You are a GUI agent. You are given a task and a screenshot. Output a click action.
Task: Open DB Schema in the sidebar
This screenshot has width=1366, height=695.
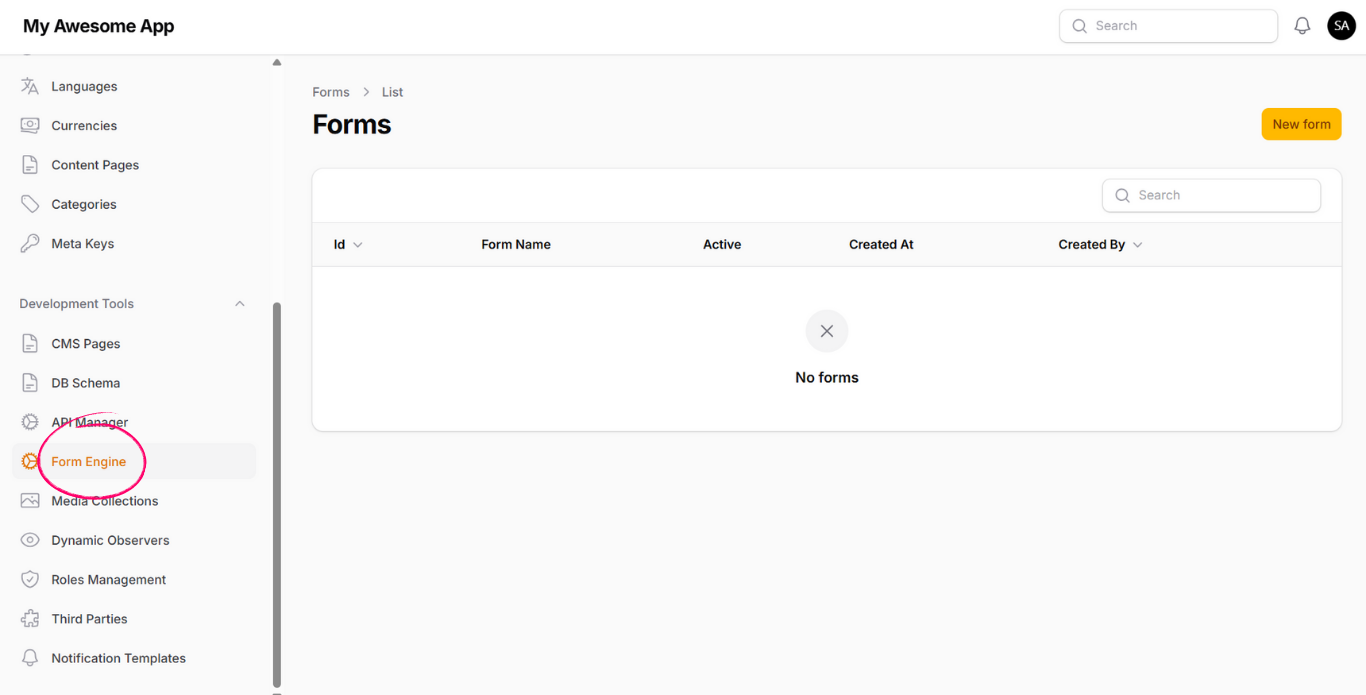[86, 383]
